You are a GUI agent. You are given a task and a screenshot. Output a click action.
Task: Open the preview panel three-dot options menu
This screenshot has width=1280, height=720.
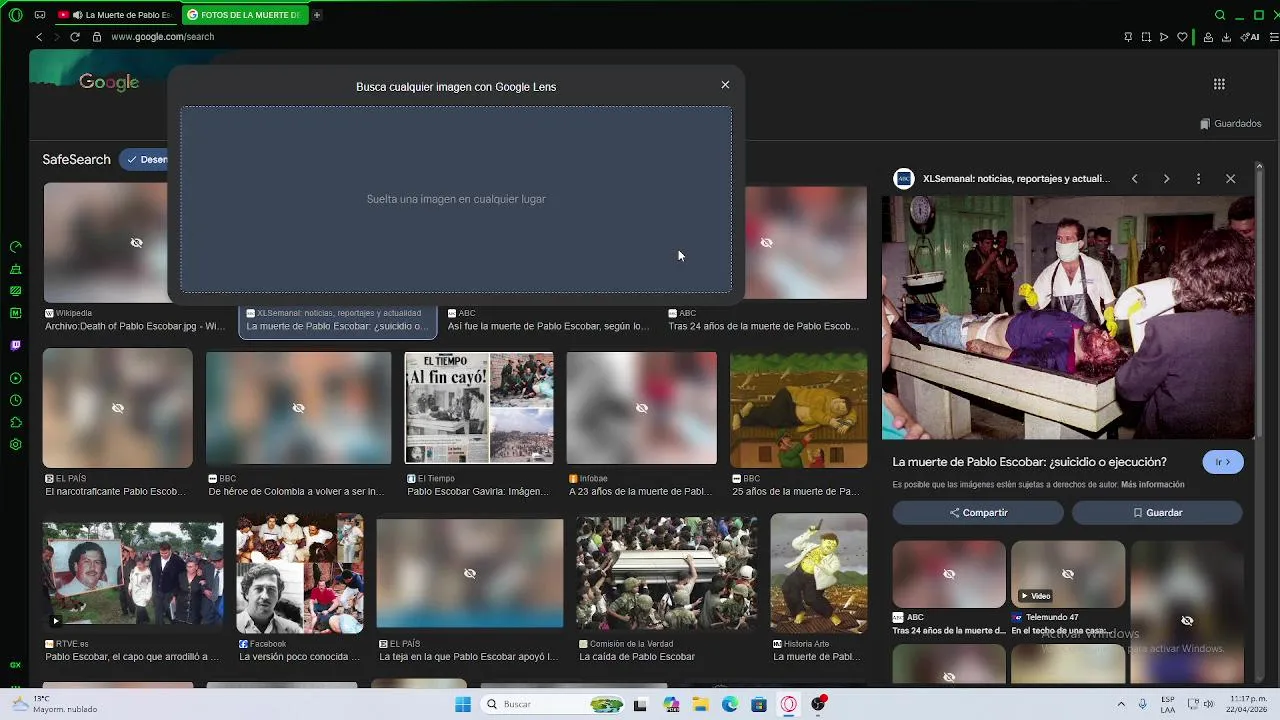(1198, 179)
